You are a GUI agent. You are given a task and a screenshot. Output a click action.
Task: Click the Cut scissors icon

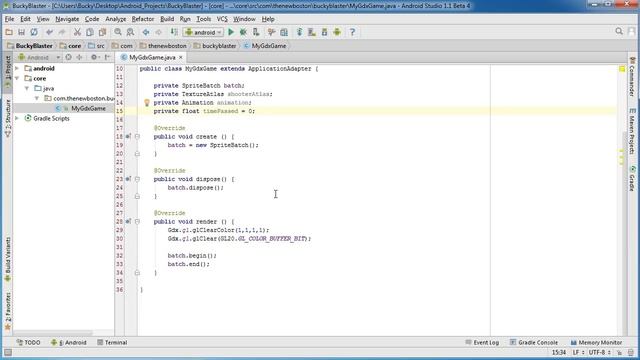pos(77,32)
